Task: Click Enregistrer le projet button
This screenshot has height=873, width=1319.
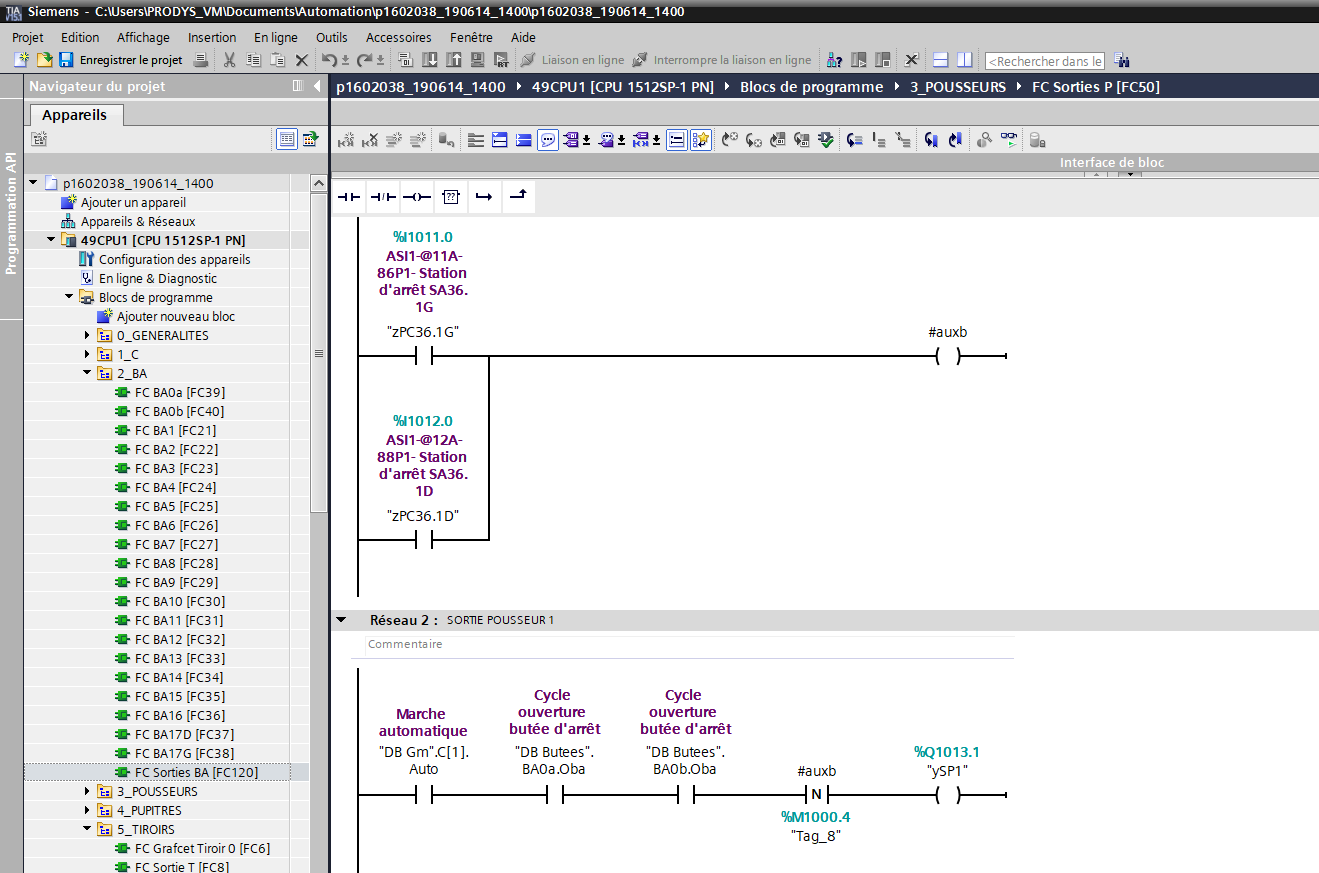Action: pos(131,60)
